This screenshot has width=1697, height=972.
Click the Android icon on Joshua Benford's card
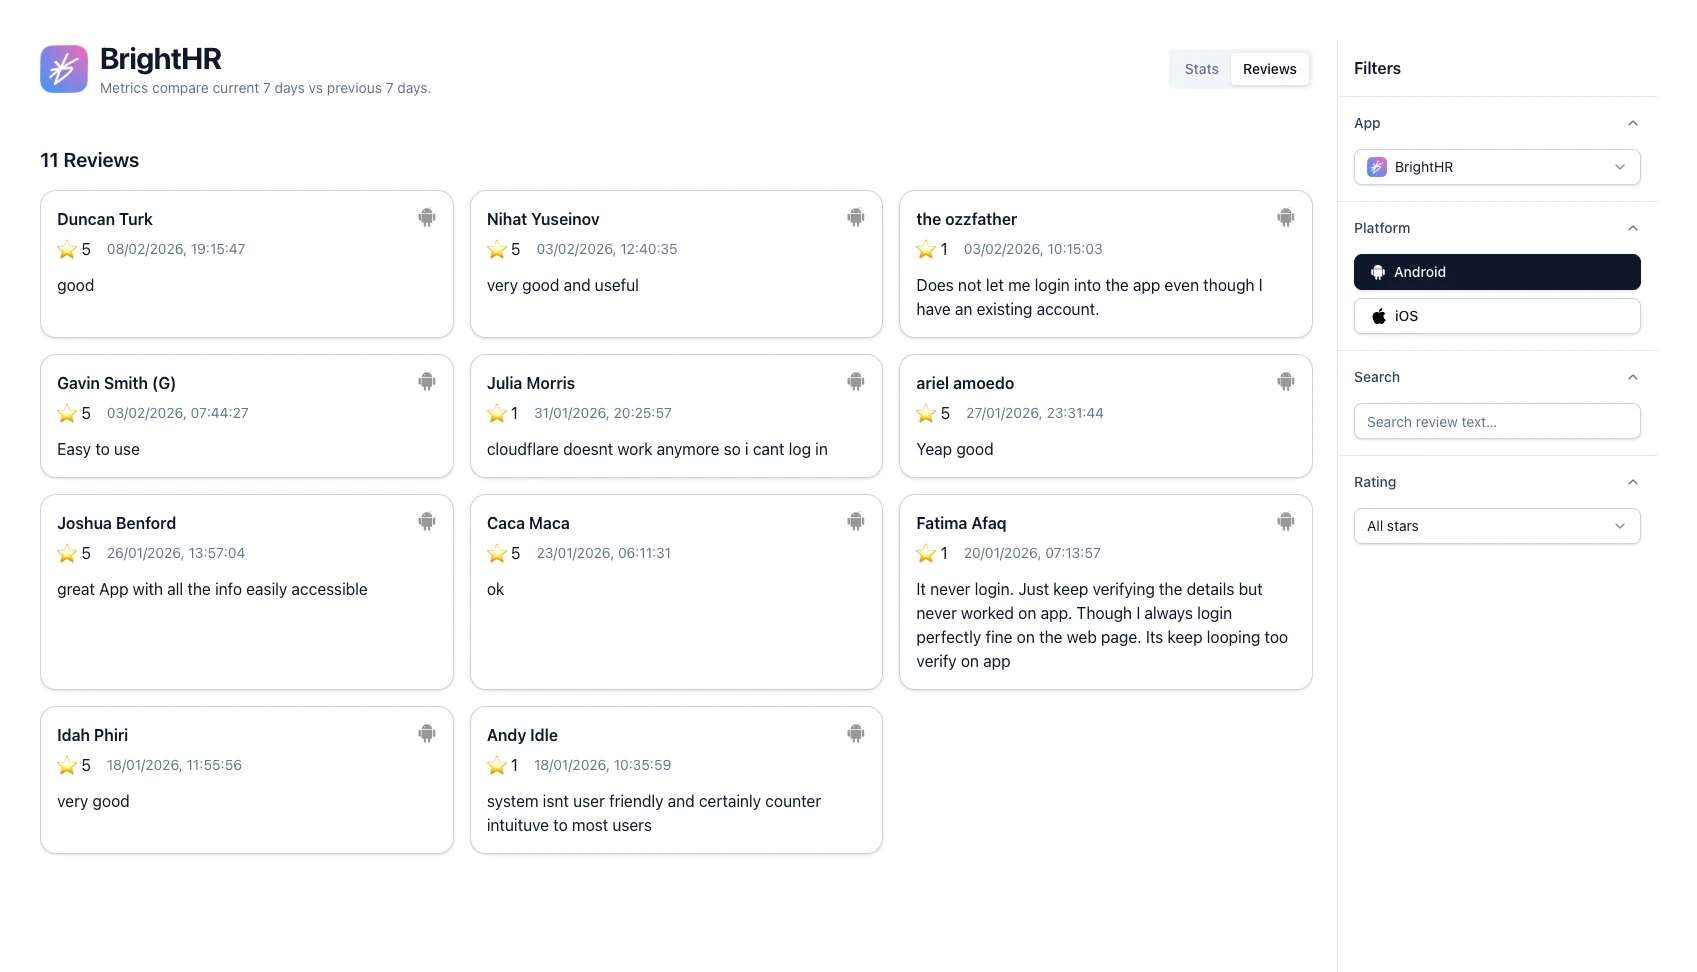(x=427, y=521)
